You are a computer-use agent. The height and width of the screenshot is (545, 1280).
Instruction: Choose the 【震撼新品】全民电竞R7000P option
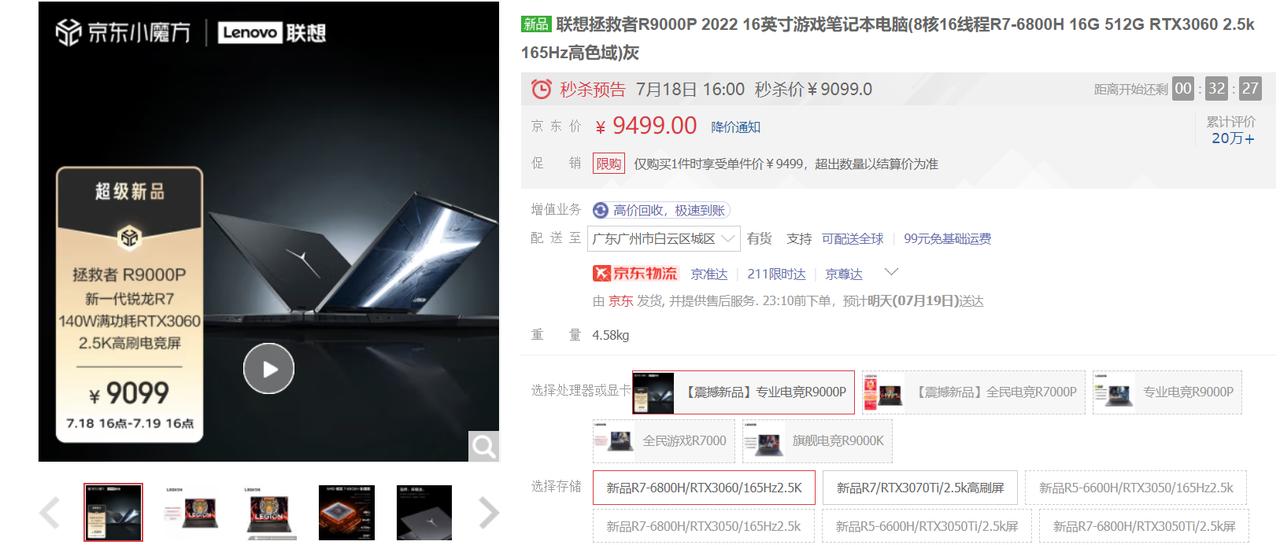(972, 392)
